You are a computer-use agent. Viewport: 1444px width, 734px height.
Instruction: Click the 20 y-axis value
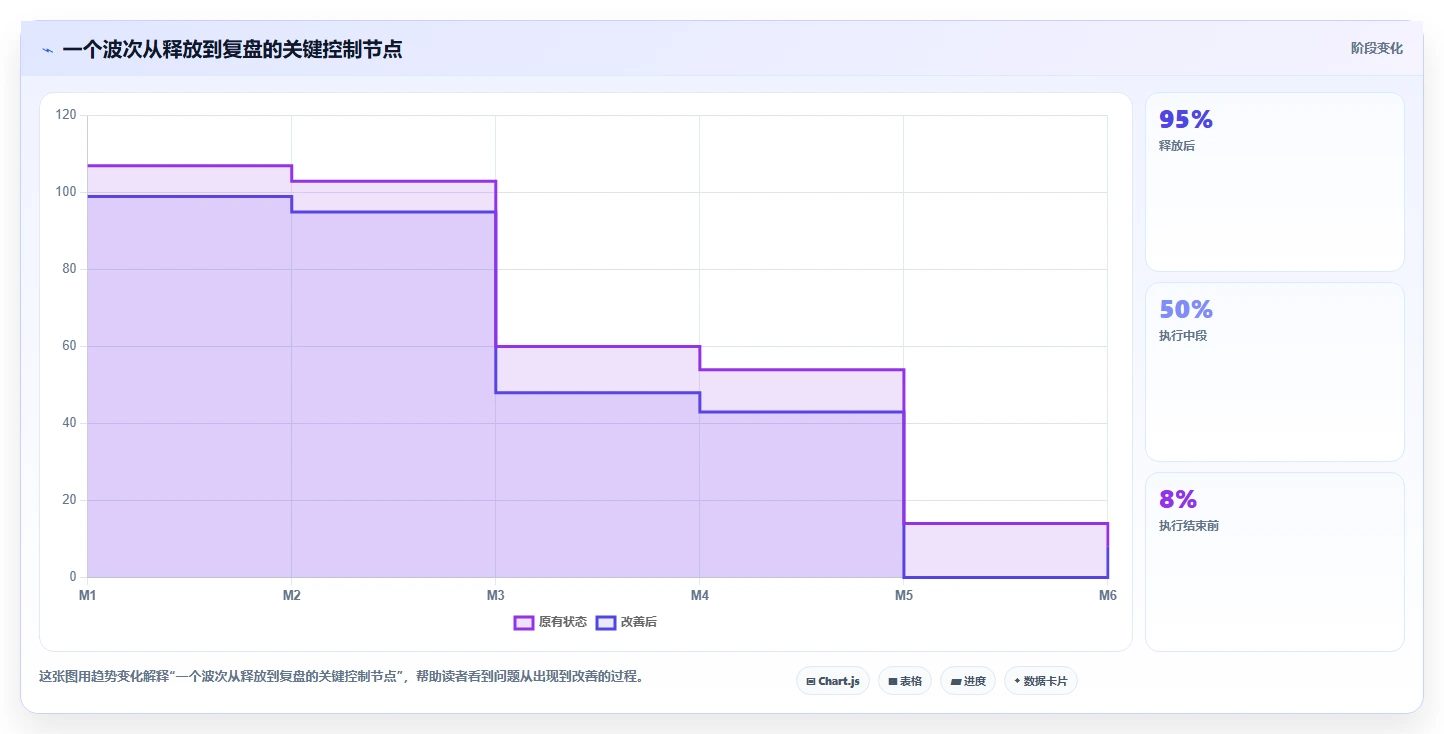(x=69, y=500)
